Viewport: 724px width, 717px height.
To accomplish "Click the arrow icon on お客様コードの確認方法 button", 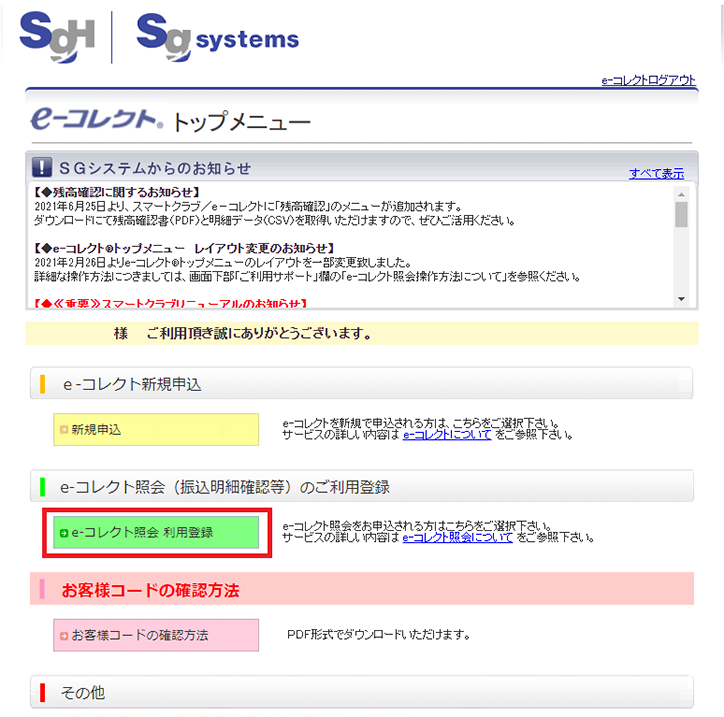I will pos(64,636).
